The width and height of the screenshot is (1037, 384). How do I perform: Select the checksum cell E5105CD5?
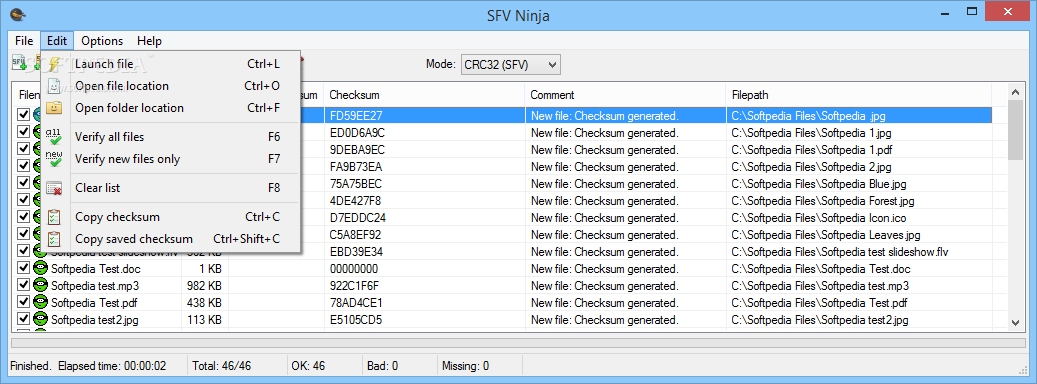pyautogui.click(x=356, y=320)
